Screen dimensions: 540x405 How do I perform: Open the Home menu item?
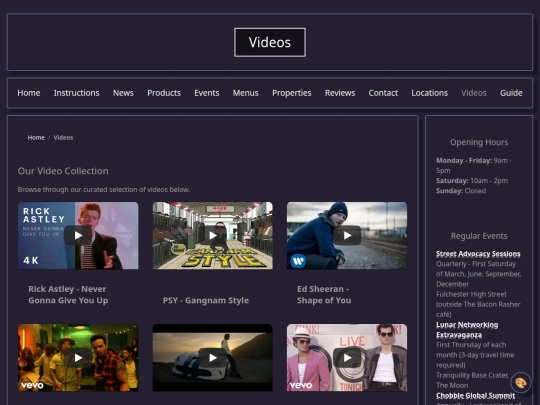point(29,93)
